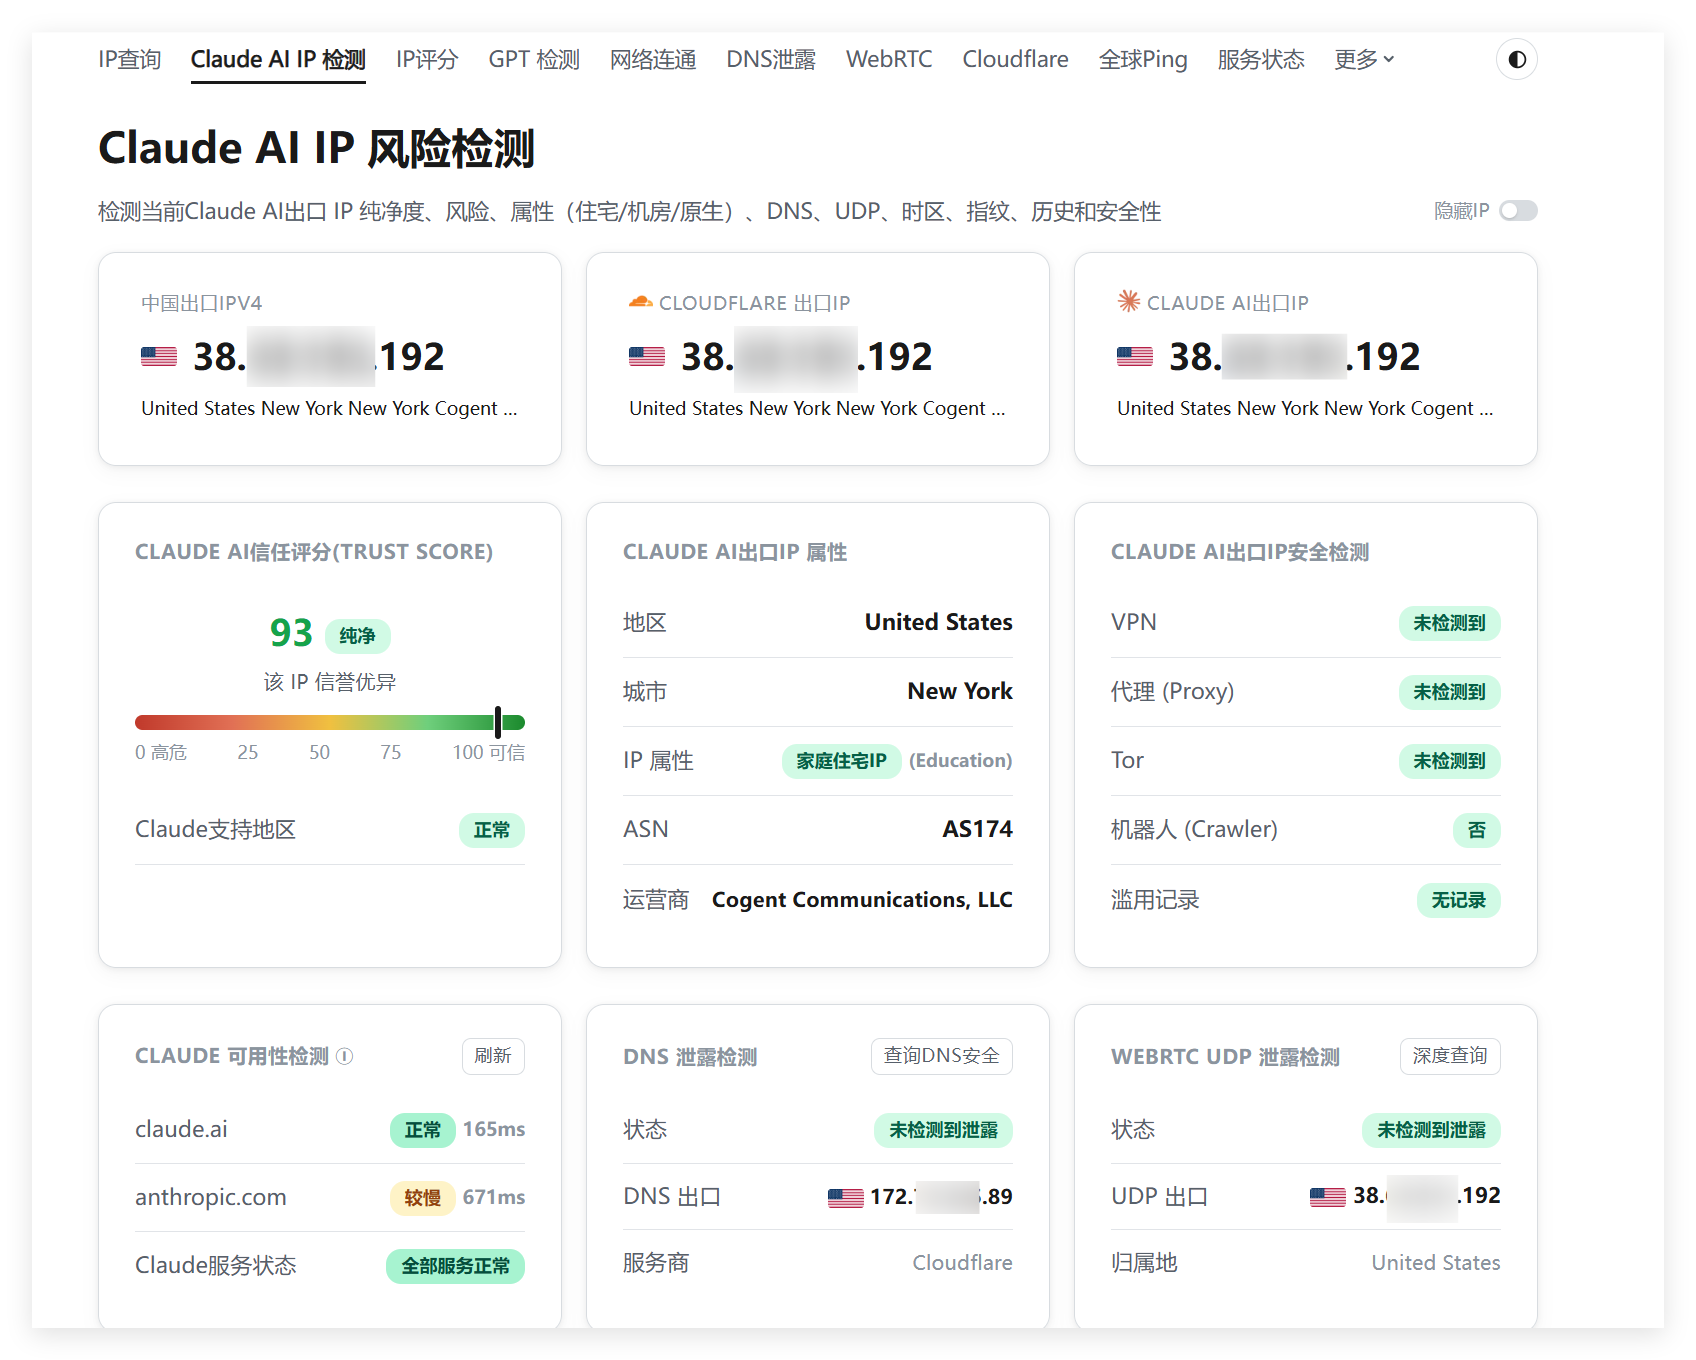Click 深度查询 button
Screen dimensions: 1696x1360
[1449, 1056]
